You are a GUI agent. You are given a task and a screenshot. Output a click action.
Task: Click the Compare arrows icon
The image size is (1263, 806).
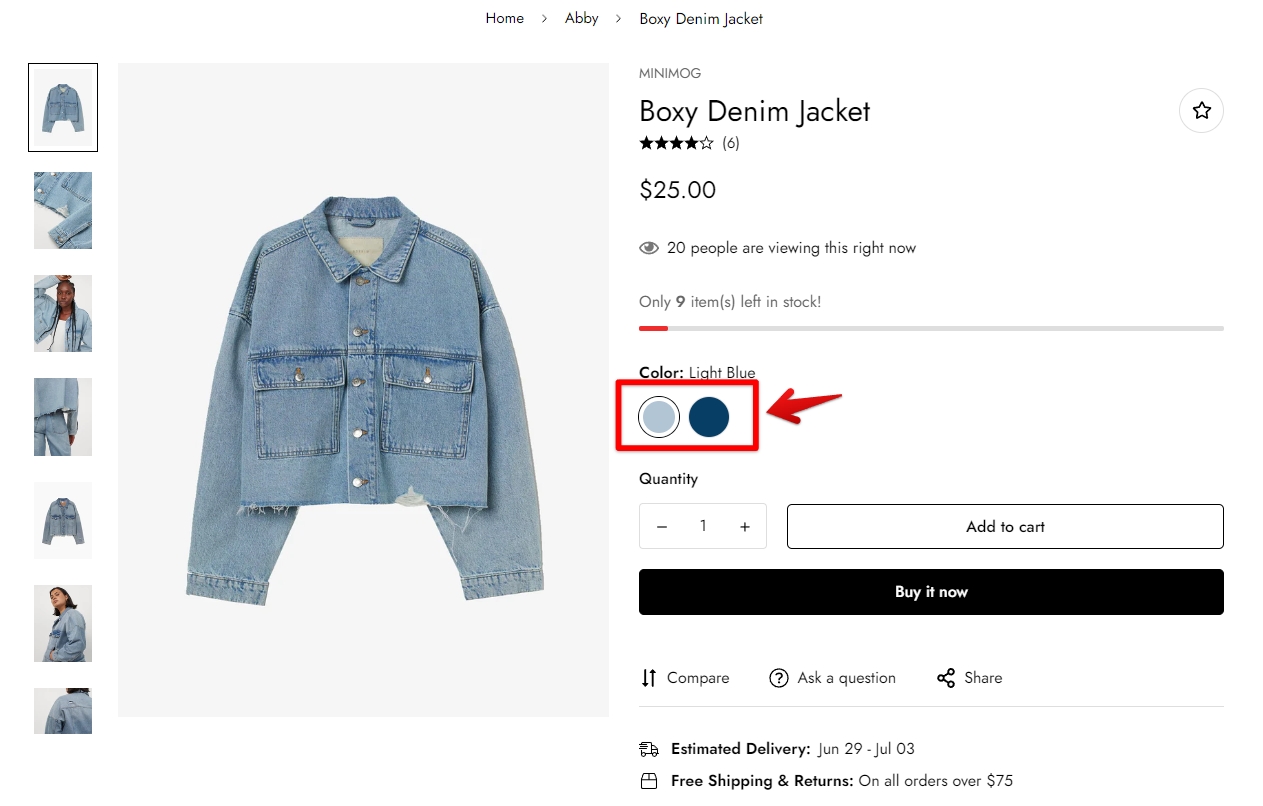pos(649,678)
